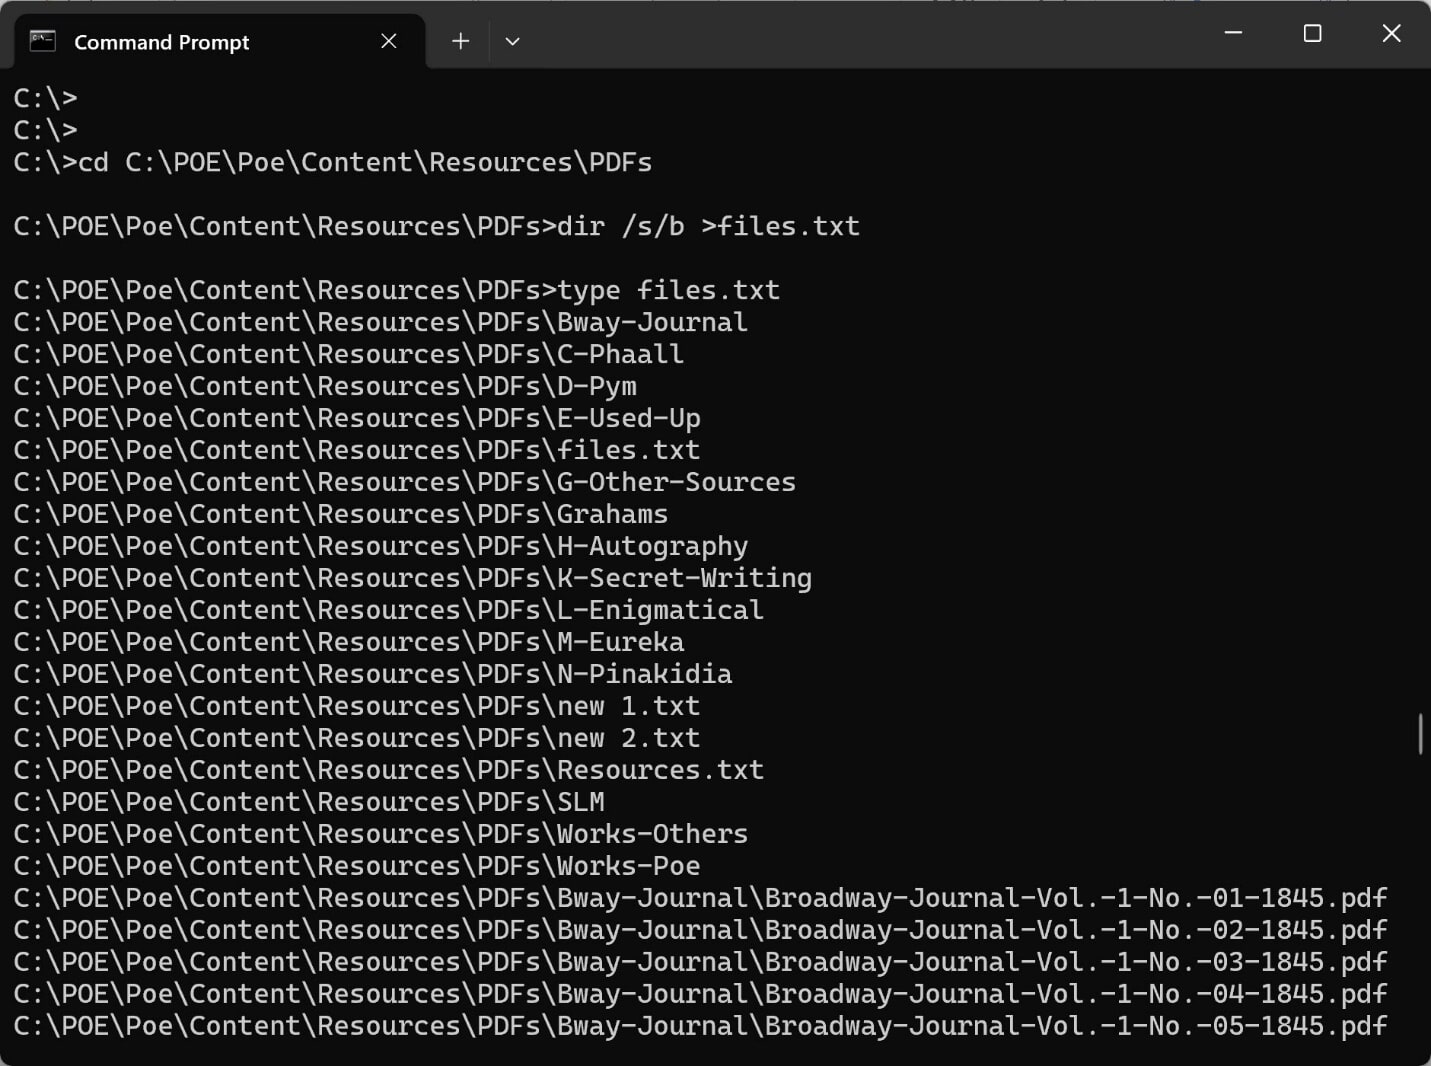Click the SLM path line
1431x1066 pixels.
coord(308,801)
